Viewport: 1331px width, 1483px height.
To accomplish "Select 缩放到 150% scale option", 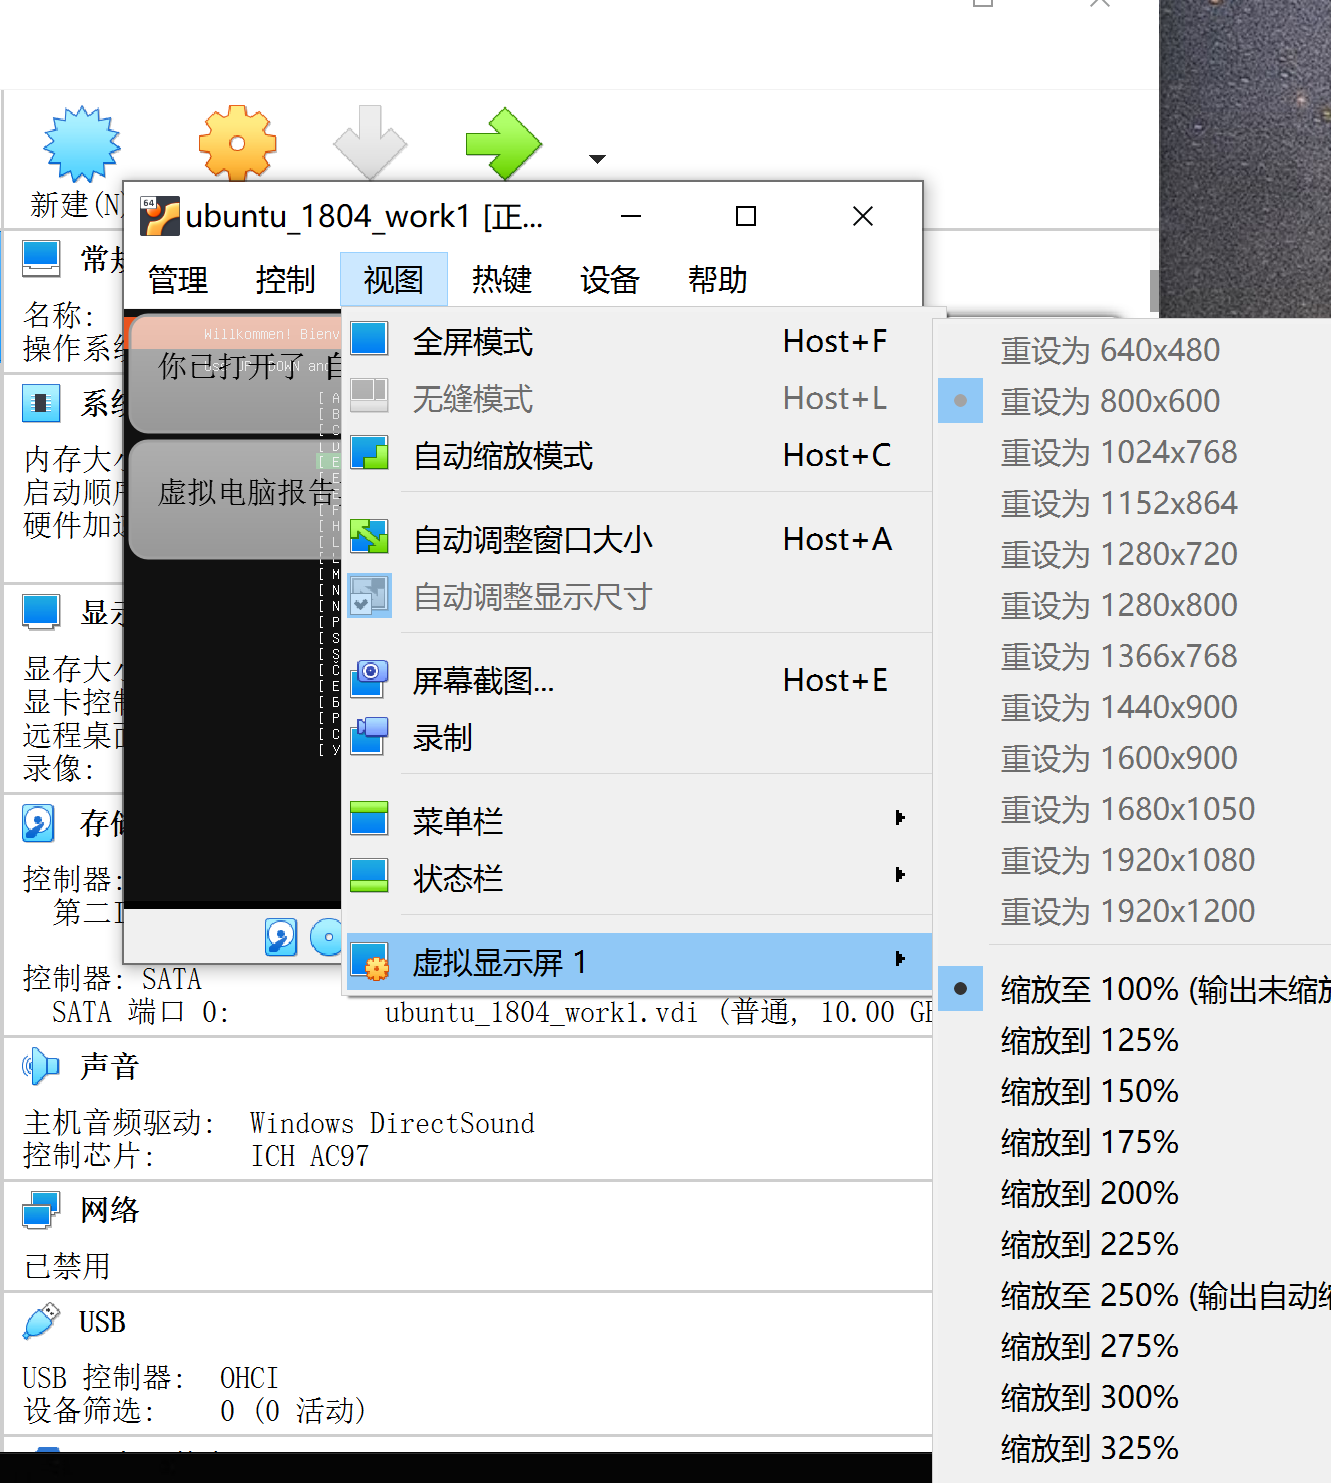I will (1134, 1091).
